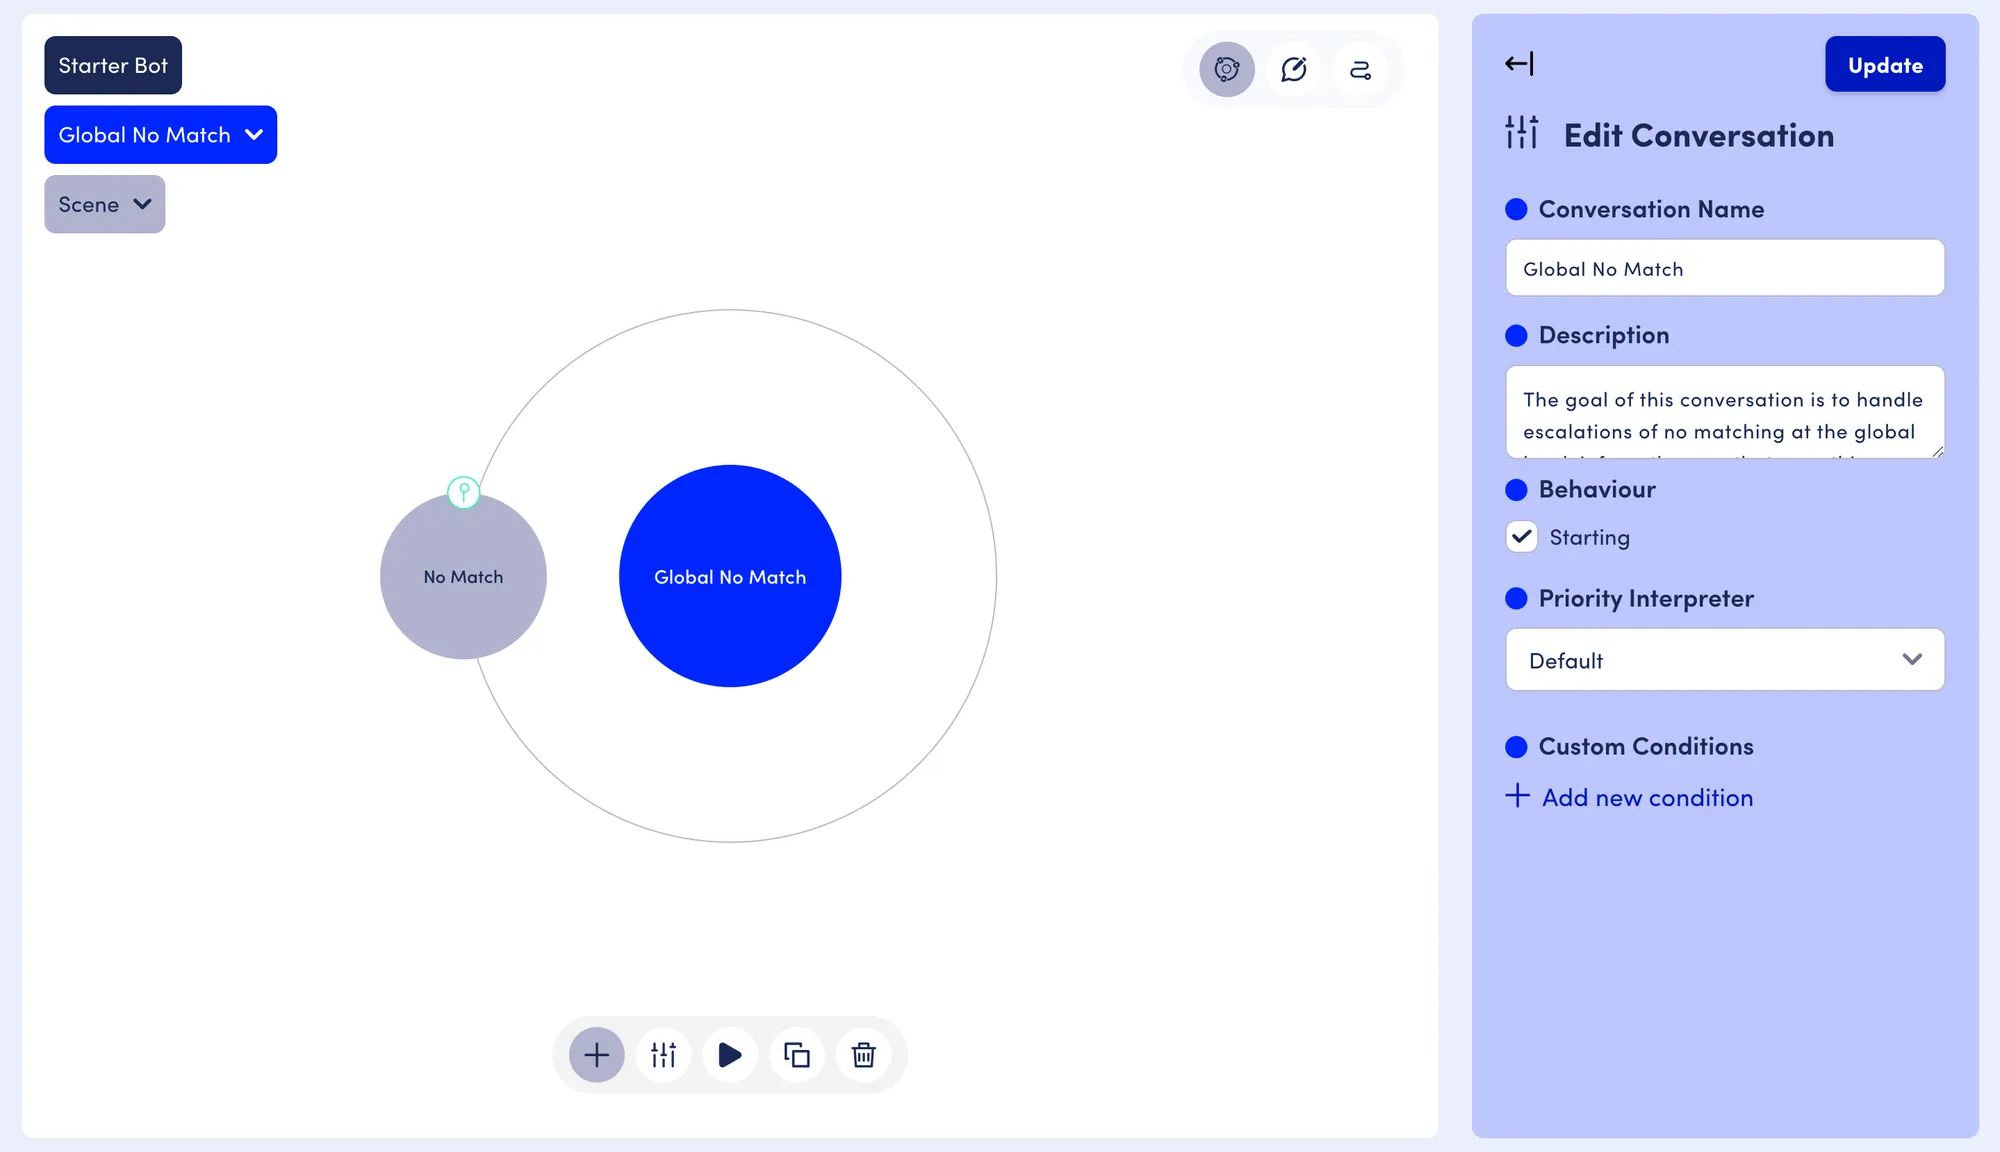Select the conversation graph view icon
Screen dimensions: 2000x1152
tap(1227, 69)
